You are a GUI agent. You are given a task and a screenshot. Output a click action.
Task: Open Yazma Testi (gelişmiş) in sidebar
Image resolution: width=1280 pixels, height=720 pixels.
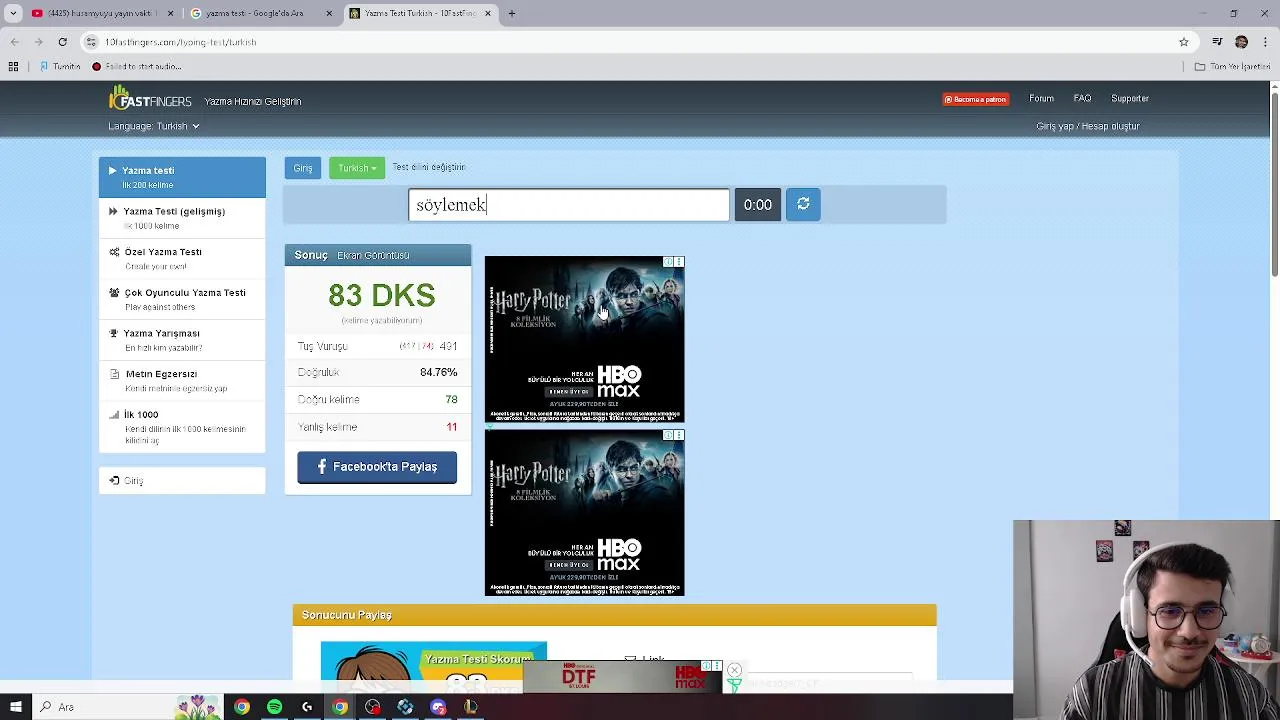(x=182, y=217)
